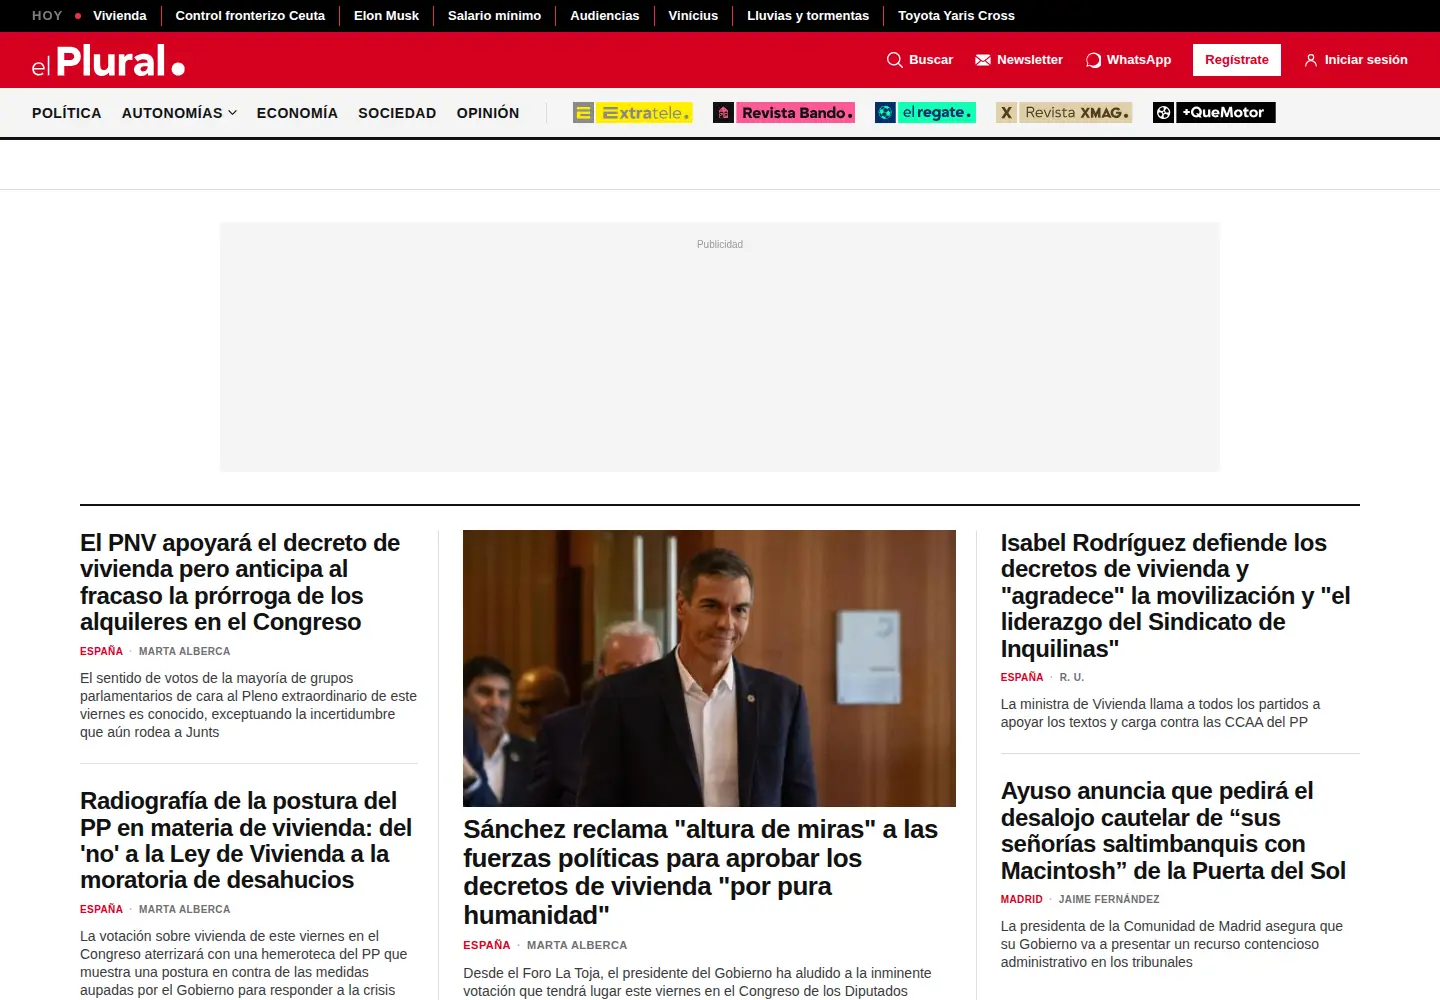Go to the Vinícius topic
Screen dimensions: 1440x1000
tap(693, 16)
